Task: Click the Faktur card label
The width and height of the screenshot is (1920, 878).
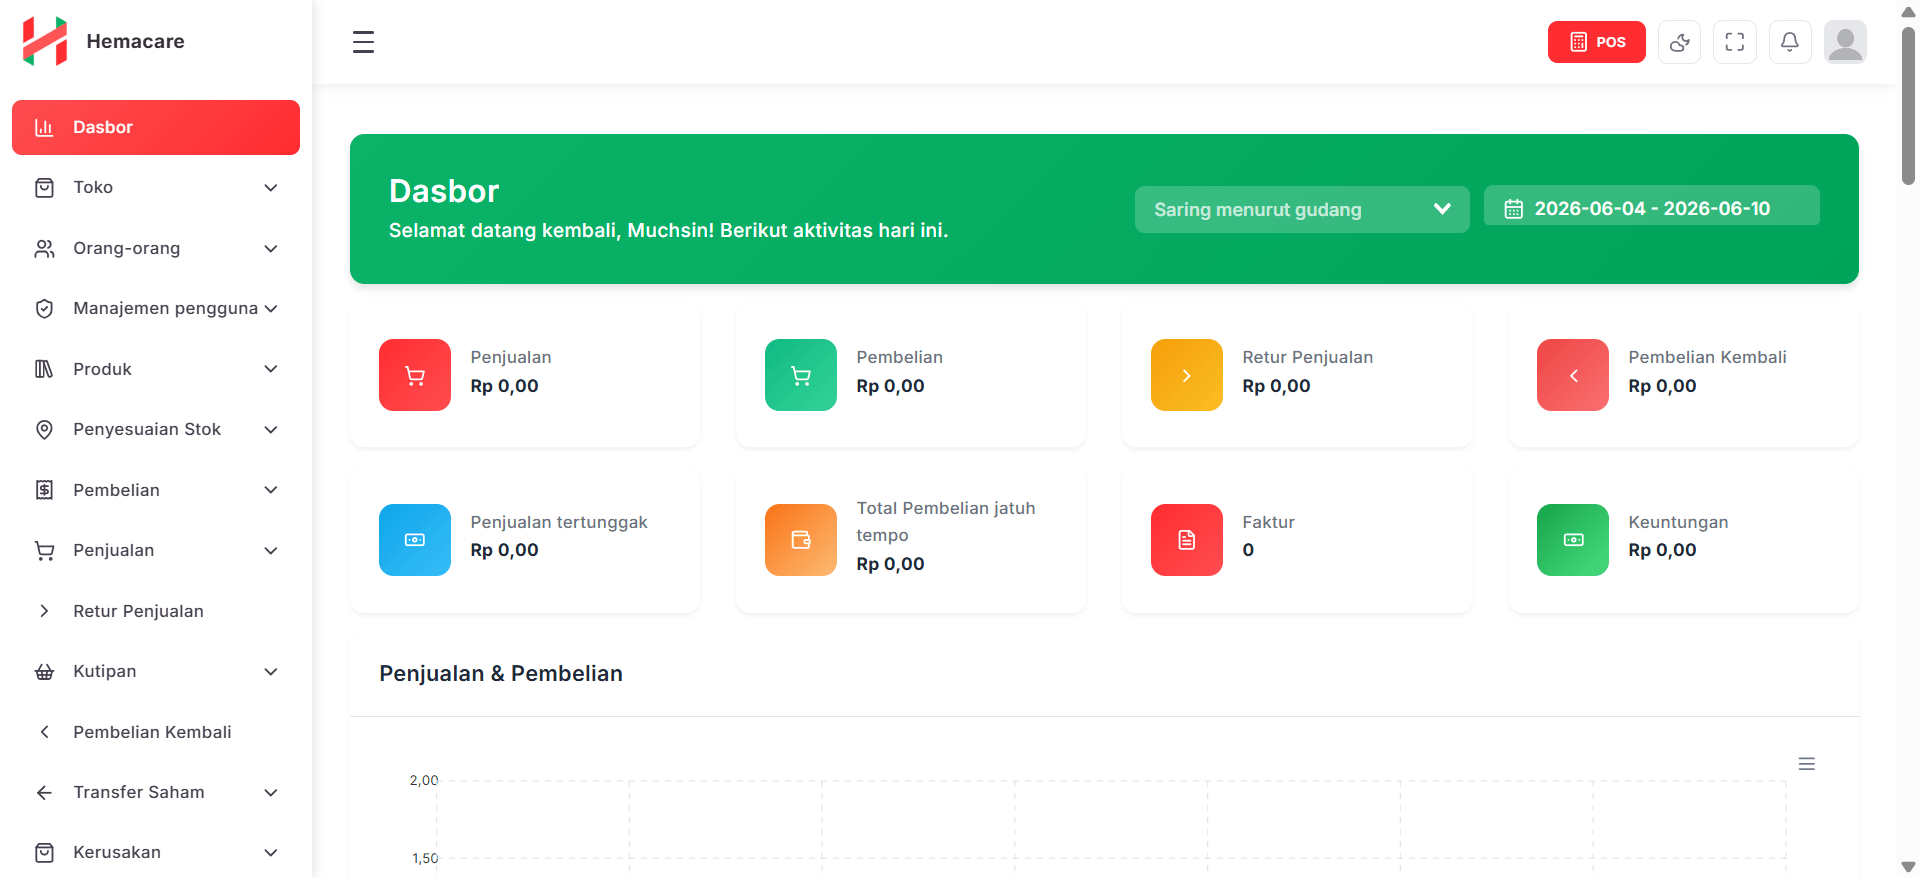Action: point(1268,522)
